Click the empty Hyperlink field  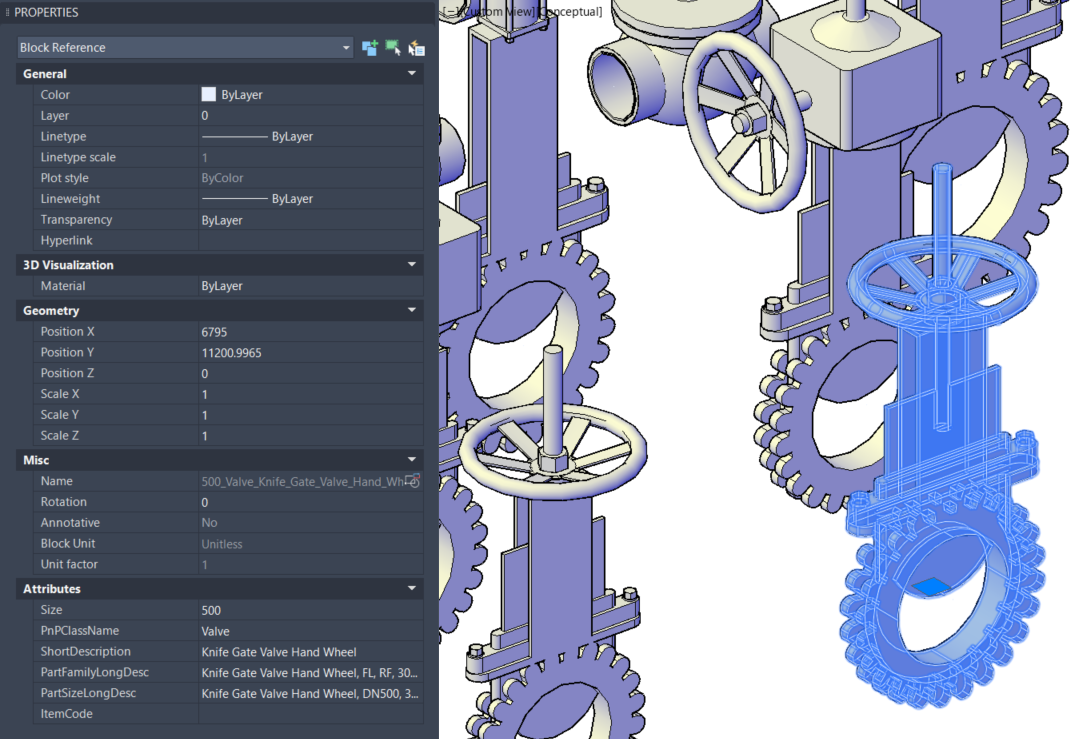click(x=311, y=240)
